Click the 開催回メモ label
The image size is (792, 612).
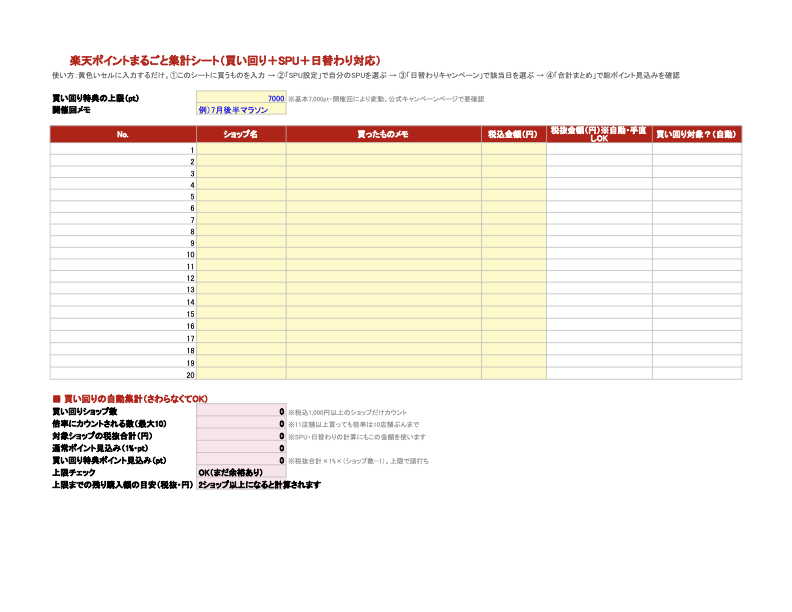click(x=71, y=110)
